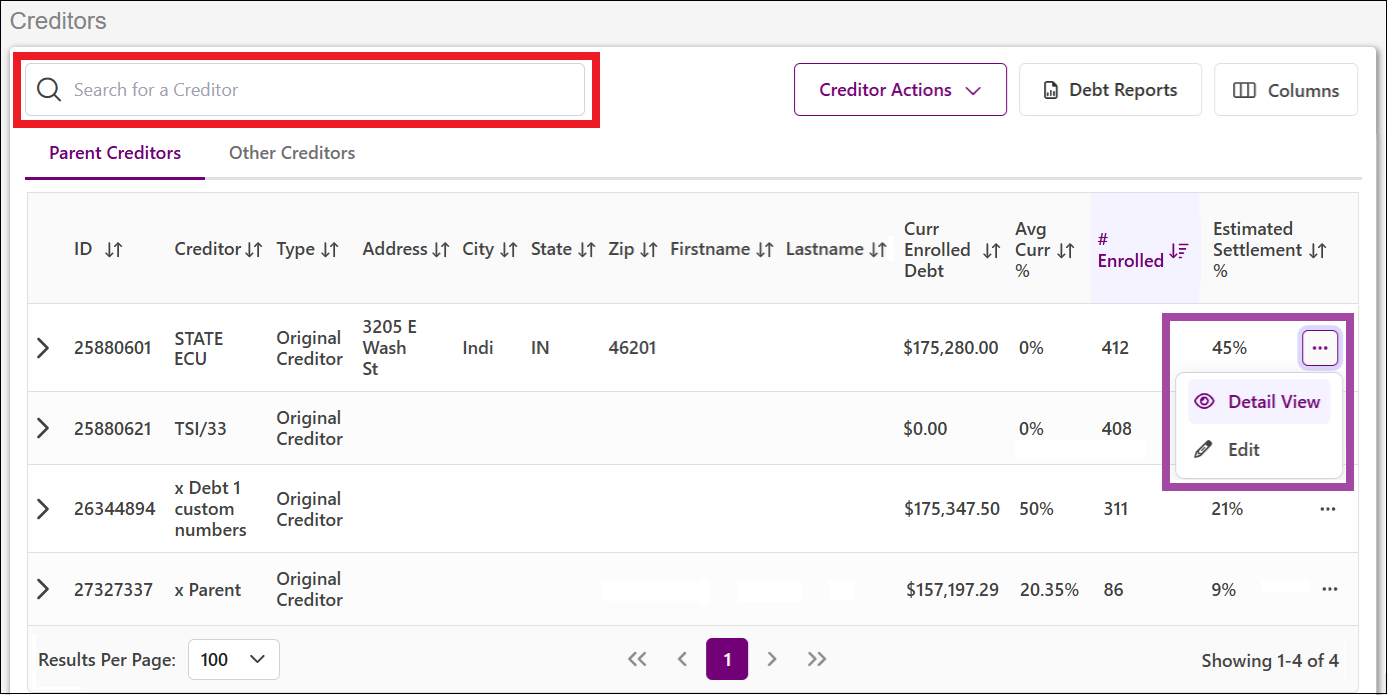The image size is (1388, 695).
Task: Sort by Curr Enrolled Debt column
Action: (x=991, y=251)
